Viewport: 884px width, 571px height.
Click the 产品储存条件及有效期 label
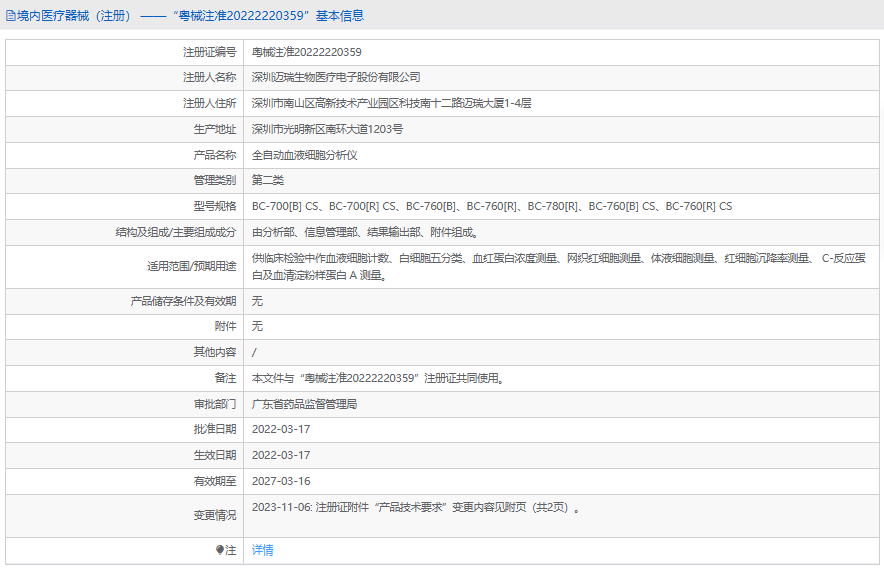click(x=183, y=301)
